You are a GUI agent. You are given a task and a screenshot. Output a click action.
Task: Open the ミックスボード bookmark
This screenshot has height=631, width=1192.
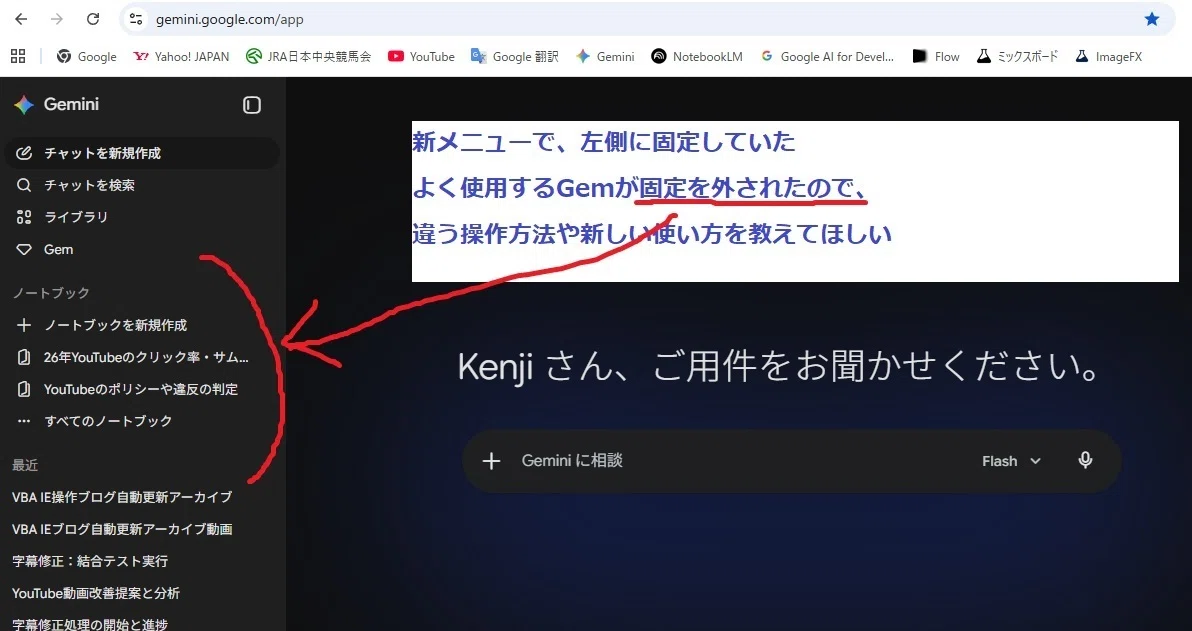(x=1017, y=56)
